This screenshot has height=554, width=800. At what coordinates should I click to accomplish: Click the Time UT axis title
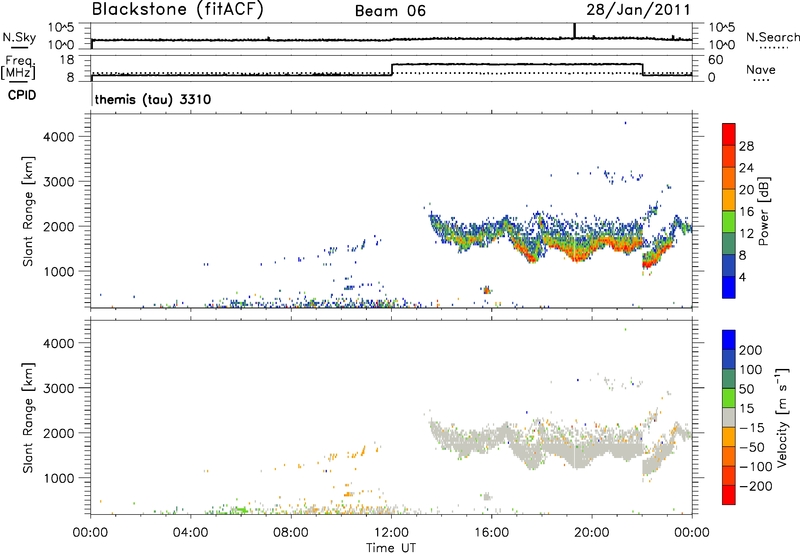pos(391,547)
